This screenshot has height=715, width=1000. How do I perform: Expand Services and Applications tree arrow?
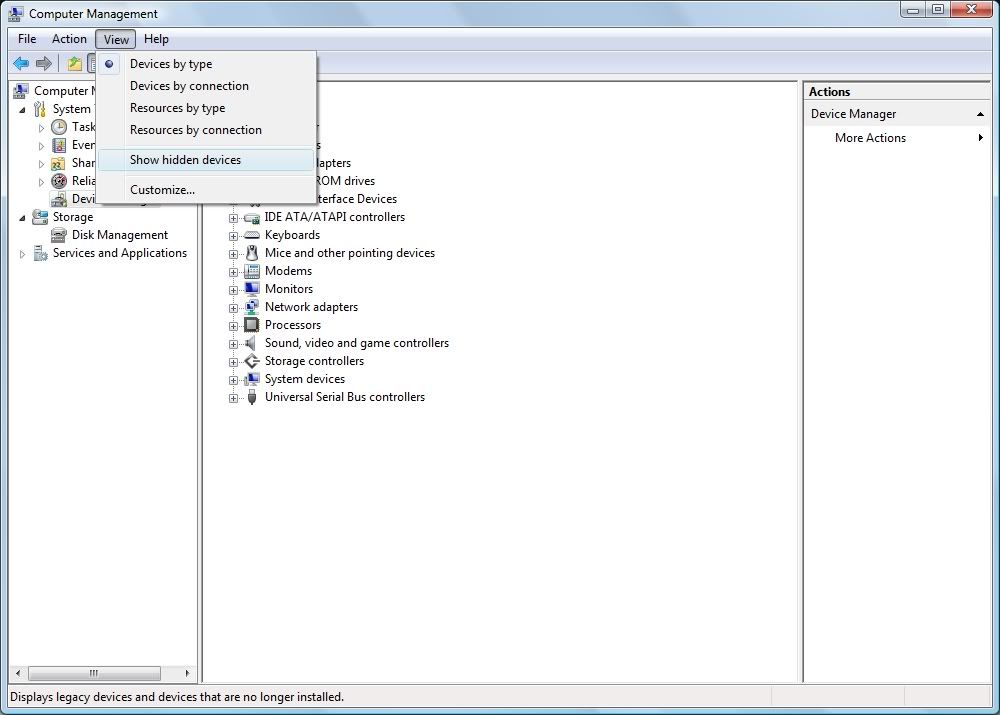click(x=22, y=254)
